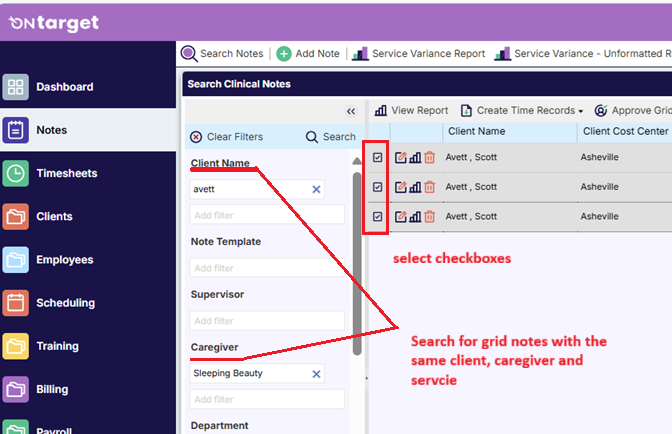
Task: Open the Dashboard sidebar icon
Action: point(15,87)
